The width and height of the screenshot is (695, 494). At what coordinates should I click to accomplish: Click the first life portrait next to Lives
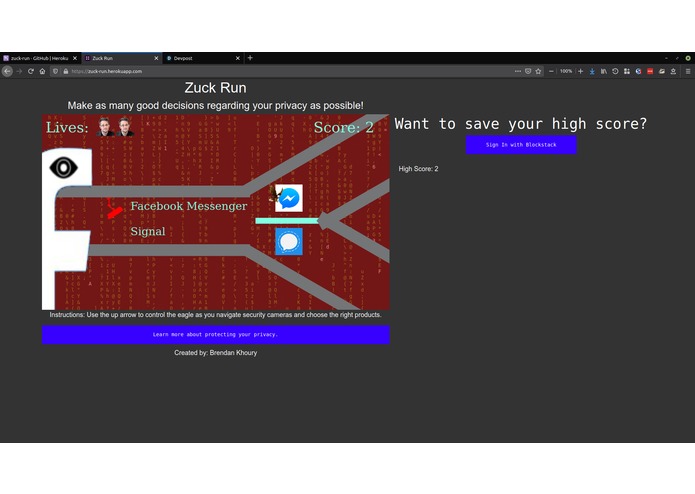105,127
